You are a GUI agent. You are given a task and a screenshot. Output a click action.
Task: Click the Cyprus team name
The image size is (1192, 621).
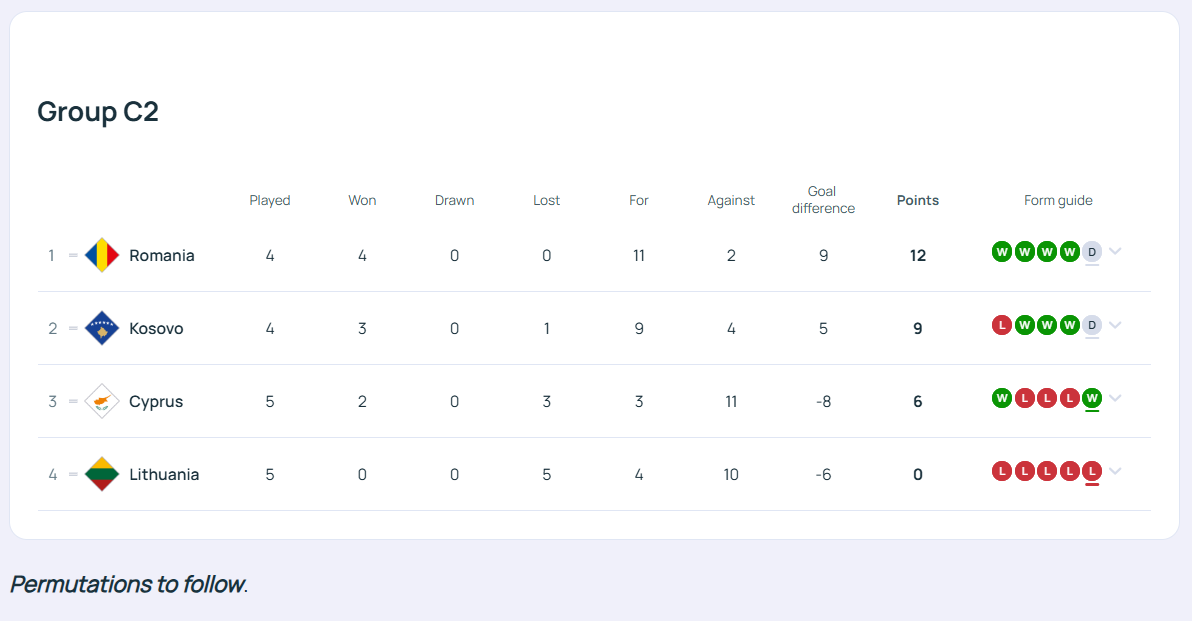156,402
